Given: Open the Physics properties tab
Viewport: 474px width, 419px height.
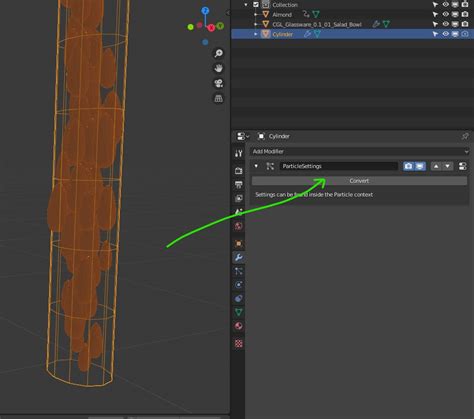Looking at the screenshot, I should [238, 285].
